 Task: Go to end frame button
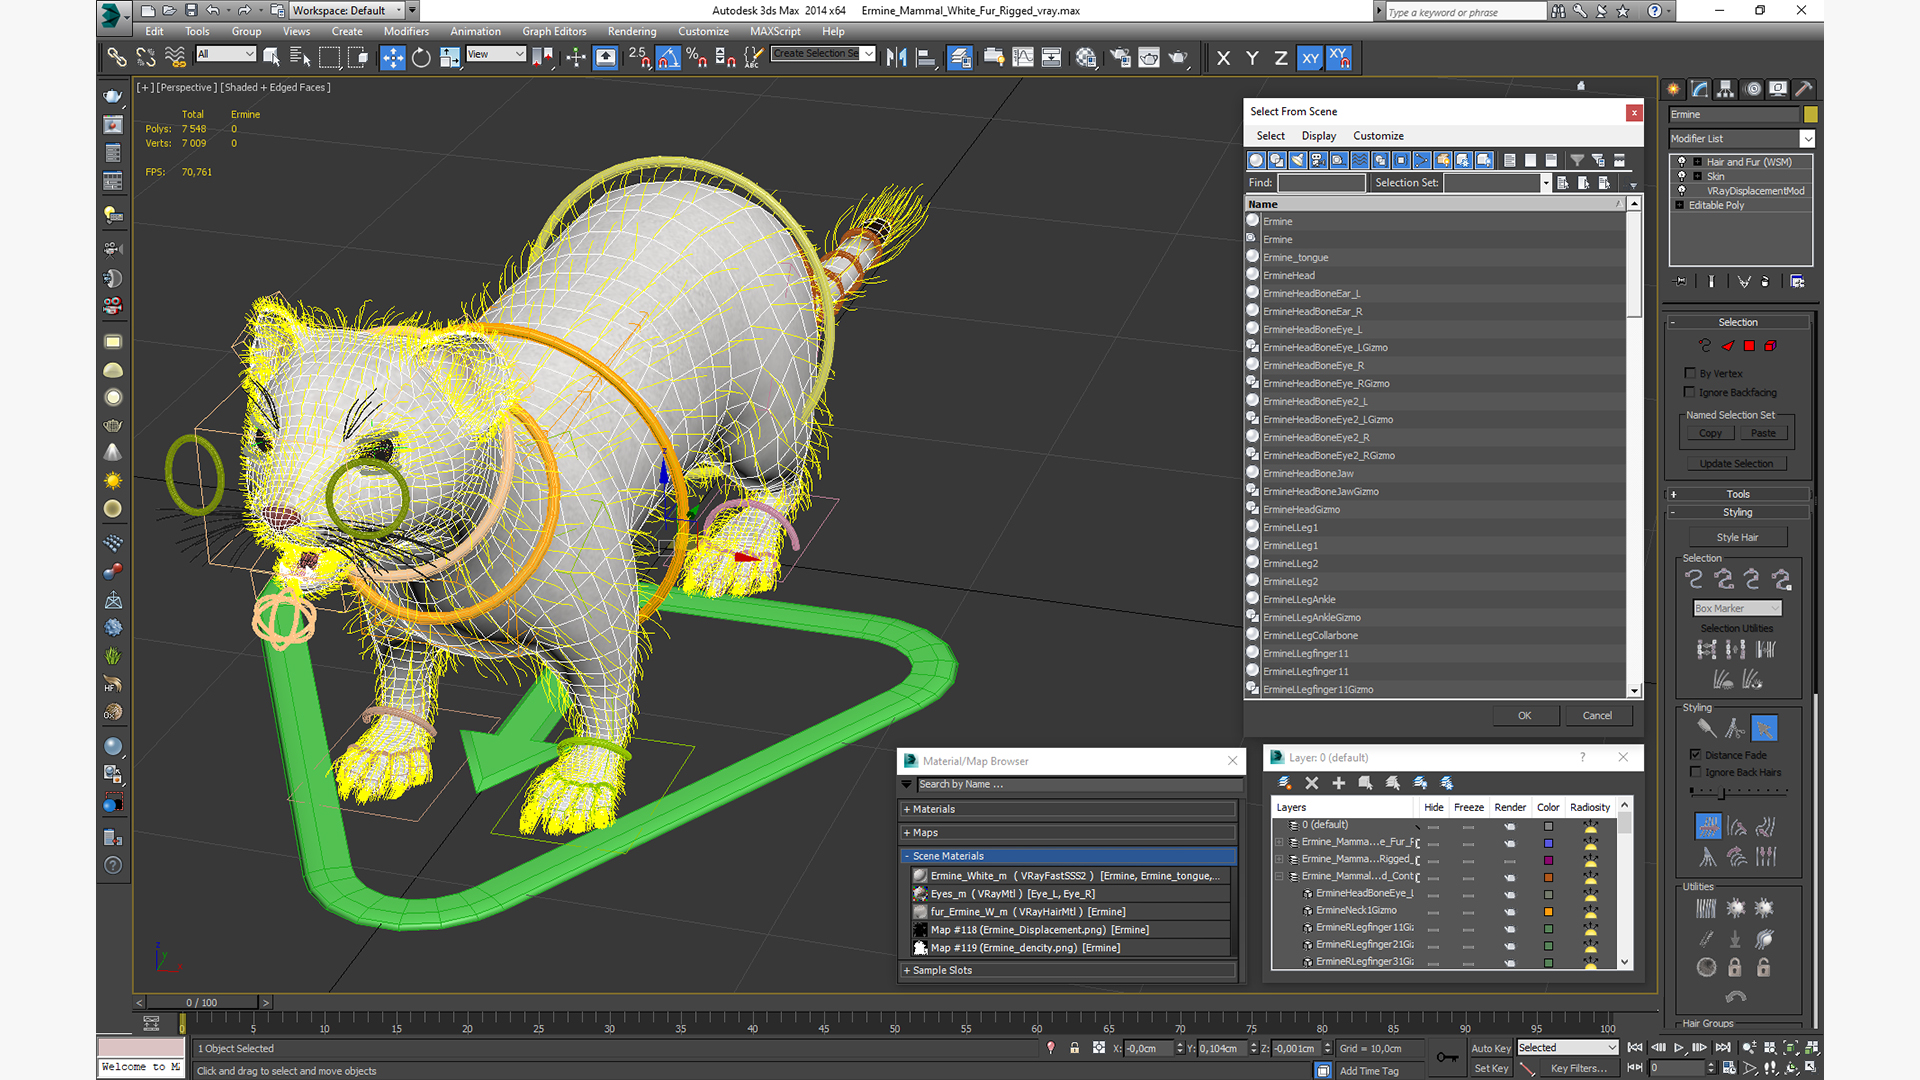(x=1722, y=1047)
